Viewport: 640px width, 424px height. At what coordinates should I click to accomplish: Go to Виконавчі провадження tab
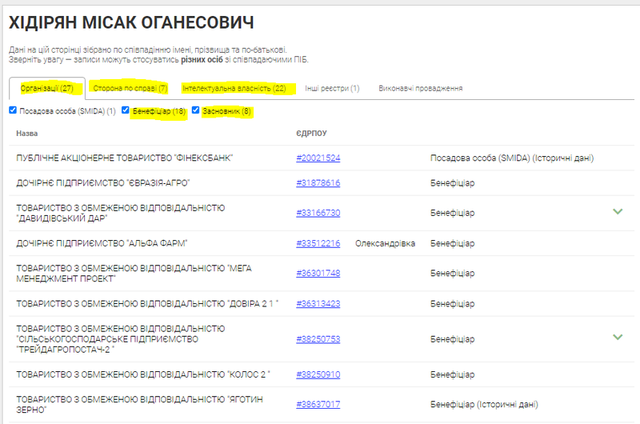[x=420, y=88]
